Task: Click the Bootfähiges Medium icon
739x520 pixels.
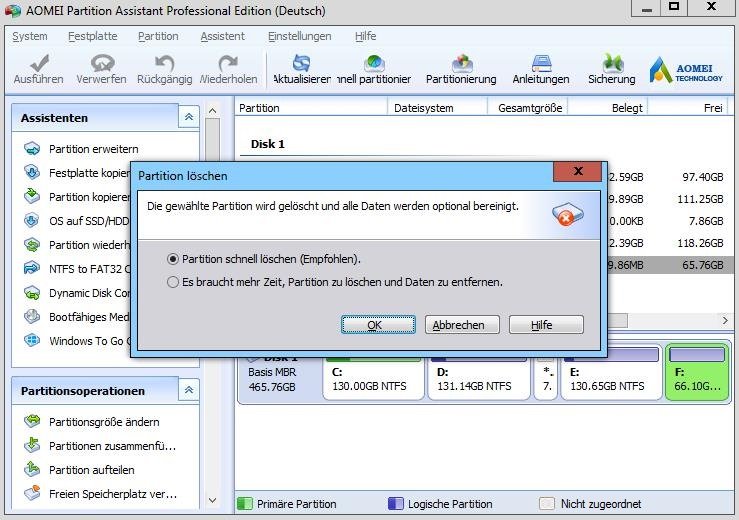Action: pyautogui.click(x=32, y=316)
